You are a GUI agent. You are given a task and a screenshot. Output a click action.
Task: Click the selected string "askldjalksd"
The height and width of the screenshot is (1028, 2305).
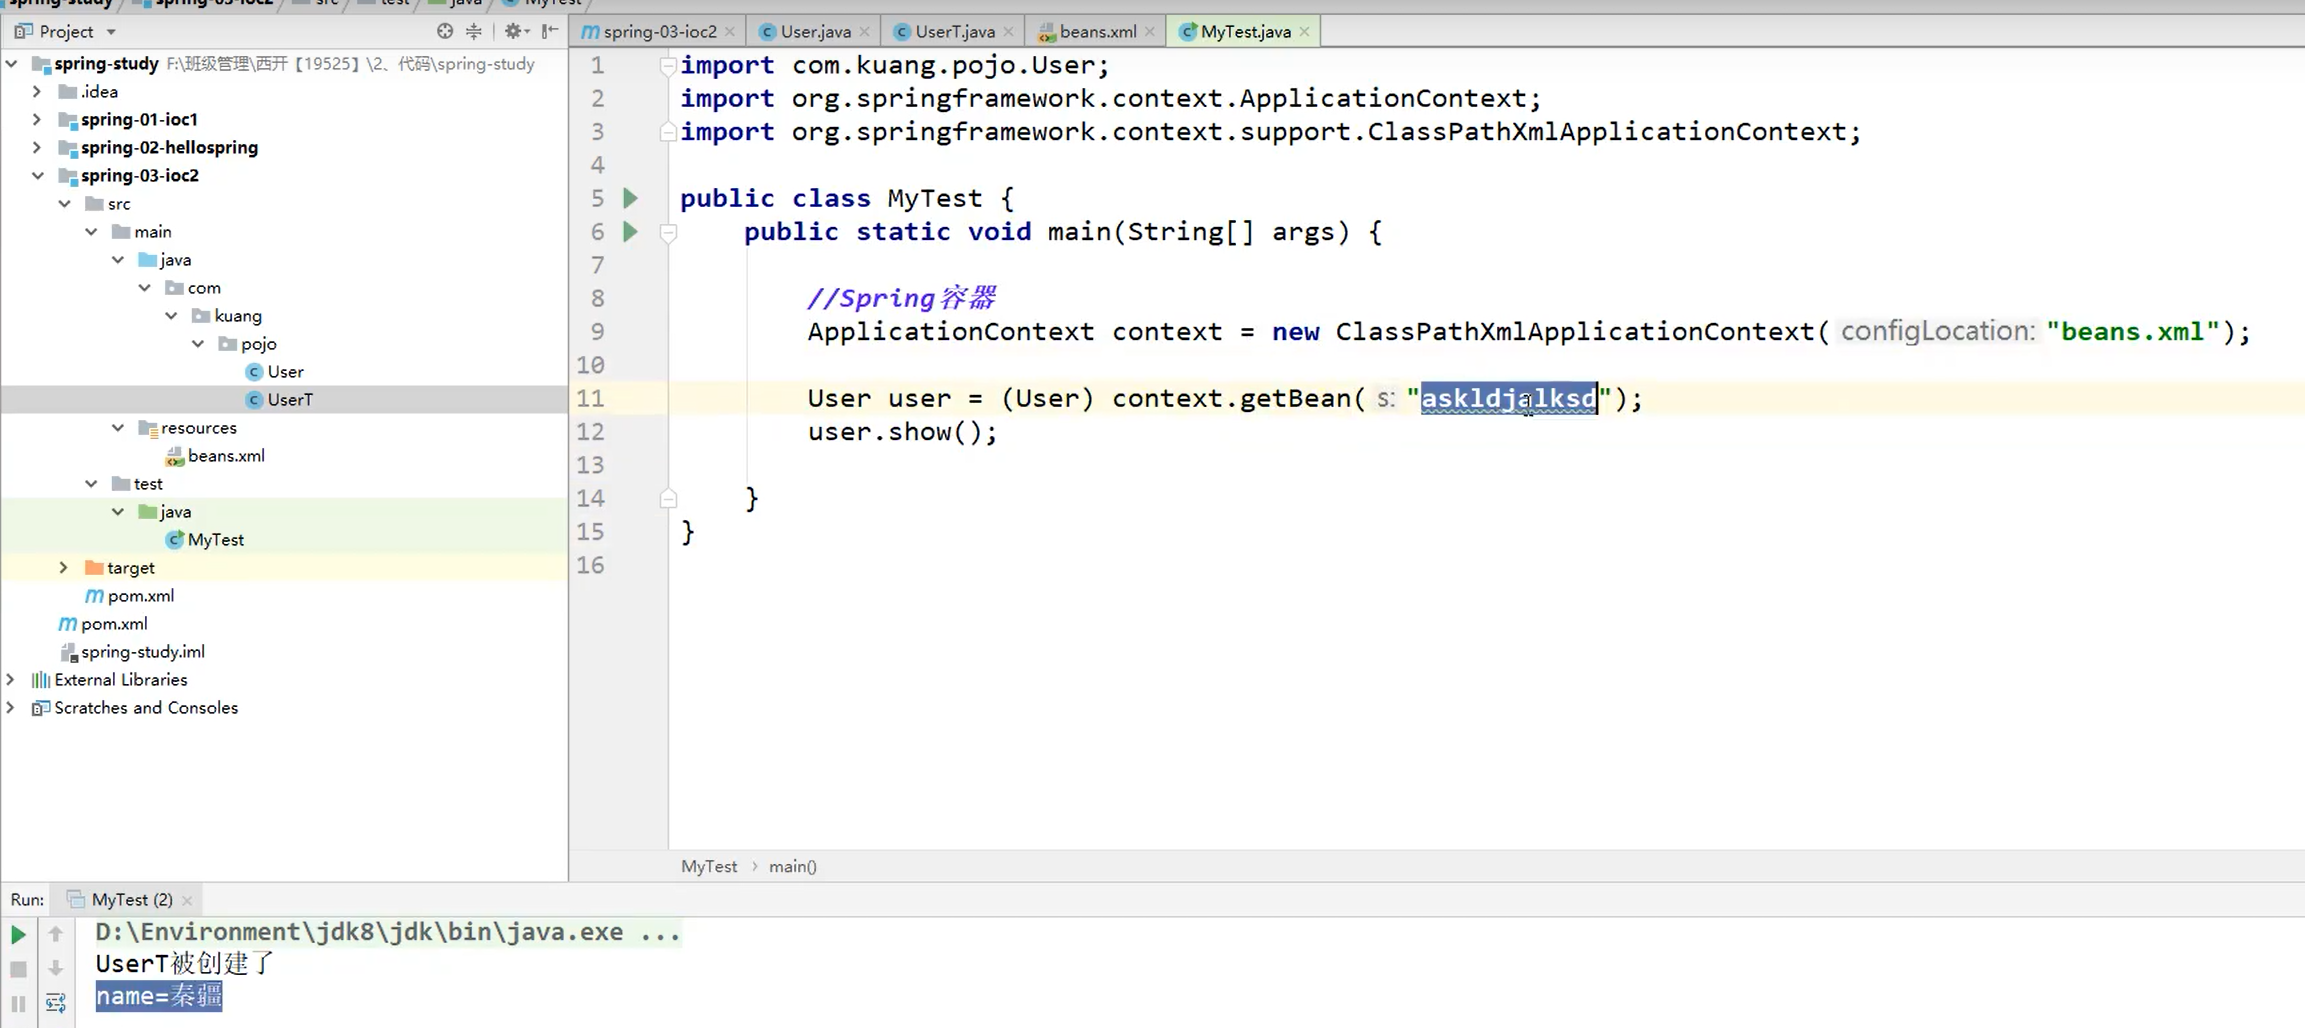[x=1509, y=398]
